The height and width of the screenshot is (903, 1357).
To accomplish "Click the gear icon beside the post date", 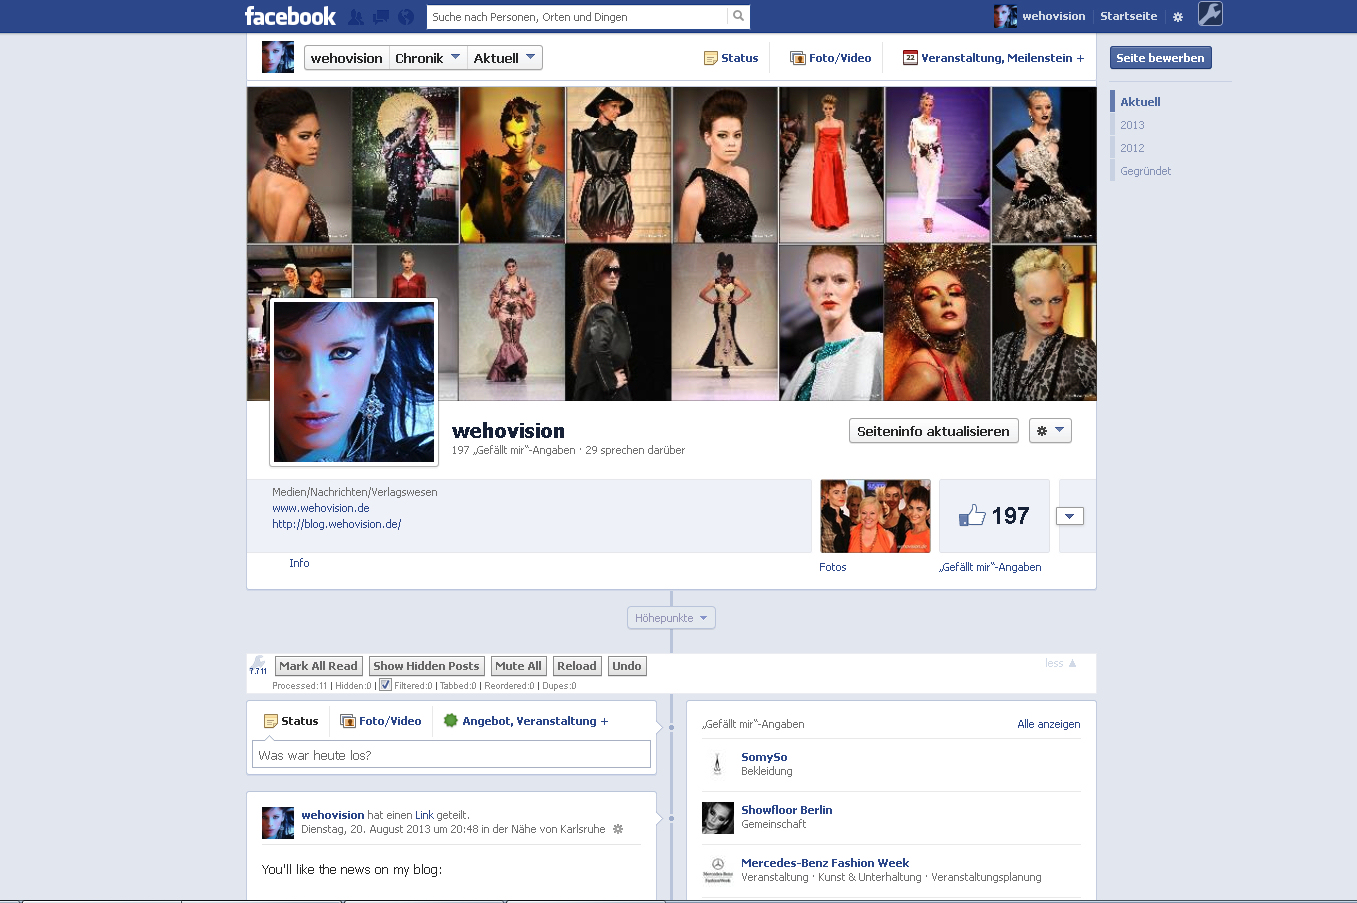I will coord(618,829).
